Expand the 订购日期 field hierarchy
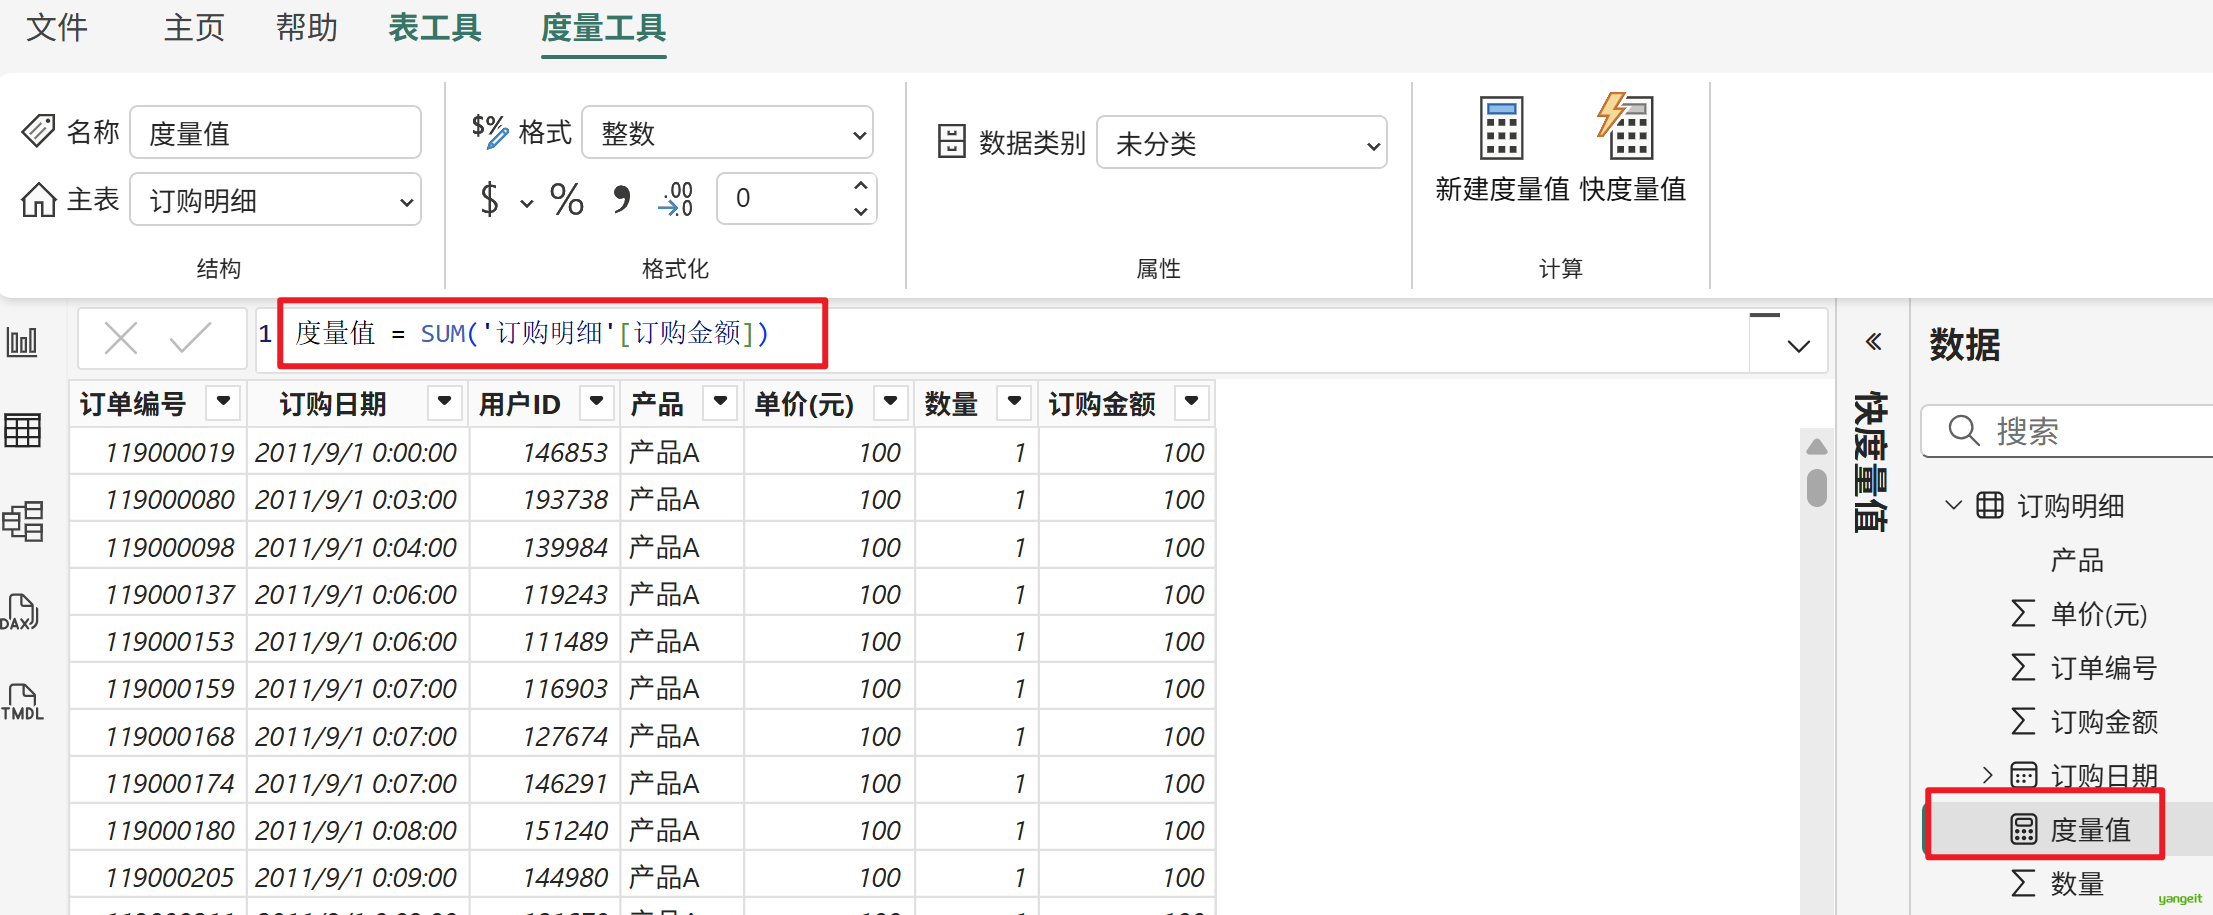This screenshot has height=915, width=2213. (1987, 775)
